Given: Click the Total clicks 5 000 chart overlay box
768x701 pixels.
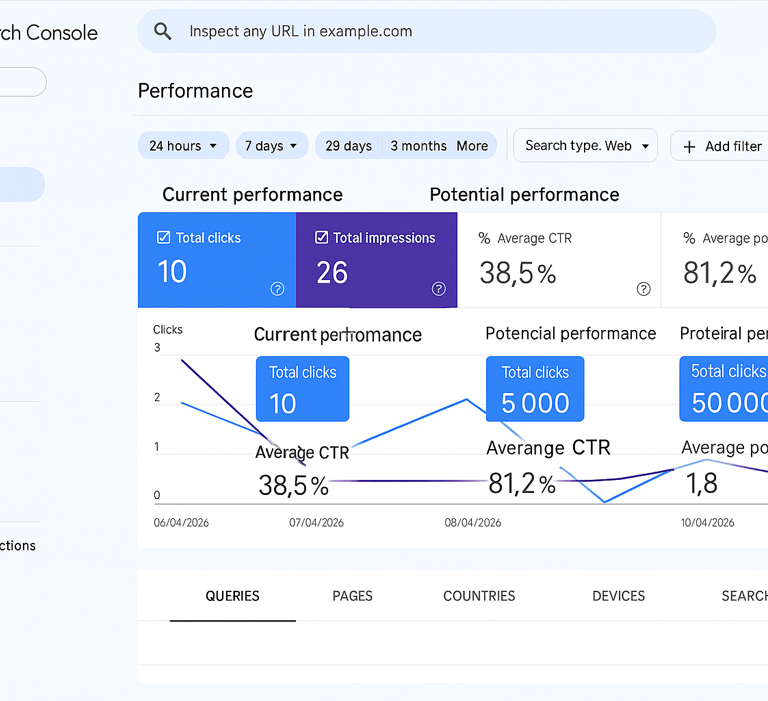Looking at the screenshot, I should 535,389.
